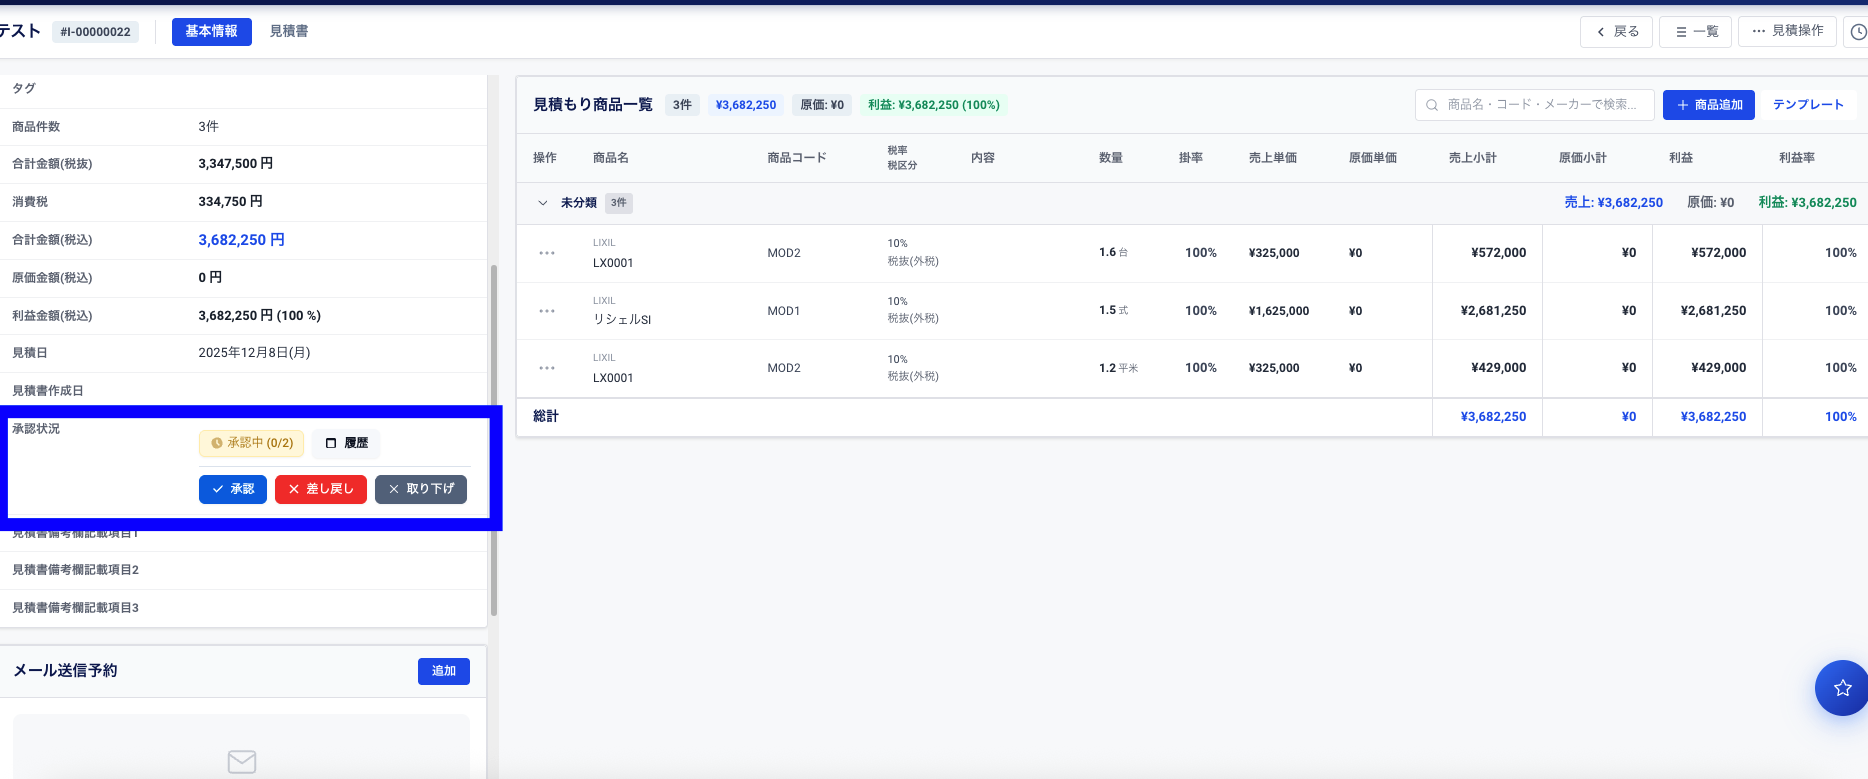The height and width of the screenshot is (779, 1868).
Task: Click the left panel vertical scrollbar
Action: 494,440
